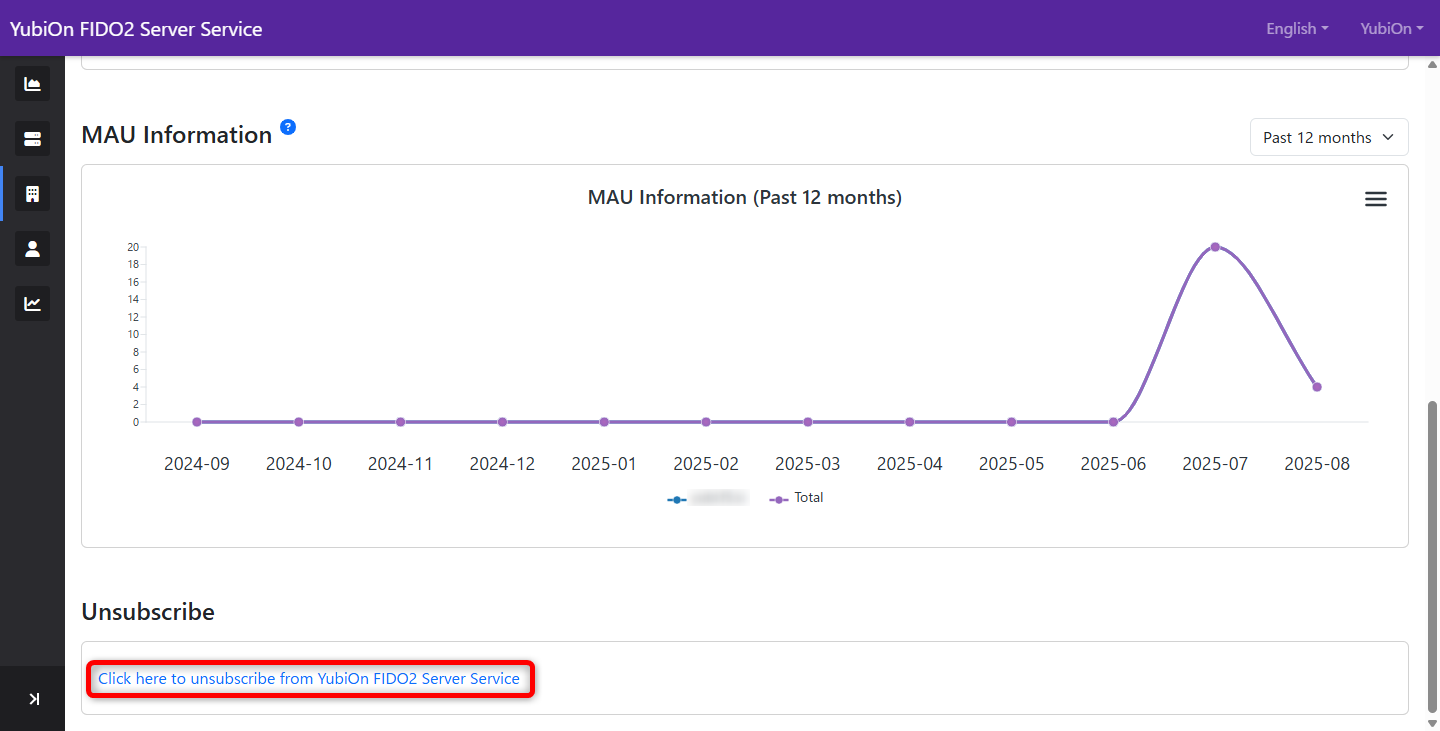The image size is (1440, 731).
Task: Open the YubiOn account dropdown
Action: (1392, 29)
